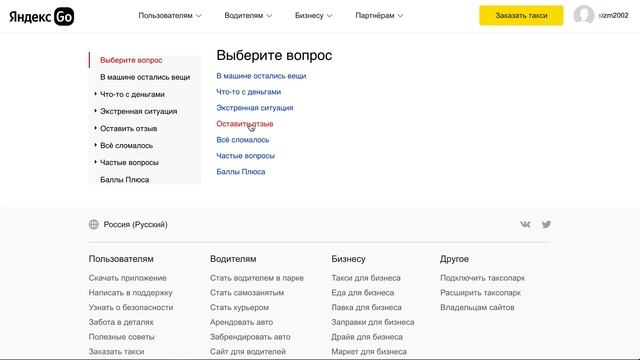Screen dimensions: 640x360
Task: Open footer link Сайт для водителей
Action: [248, 351]
